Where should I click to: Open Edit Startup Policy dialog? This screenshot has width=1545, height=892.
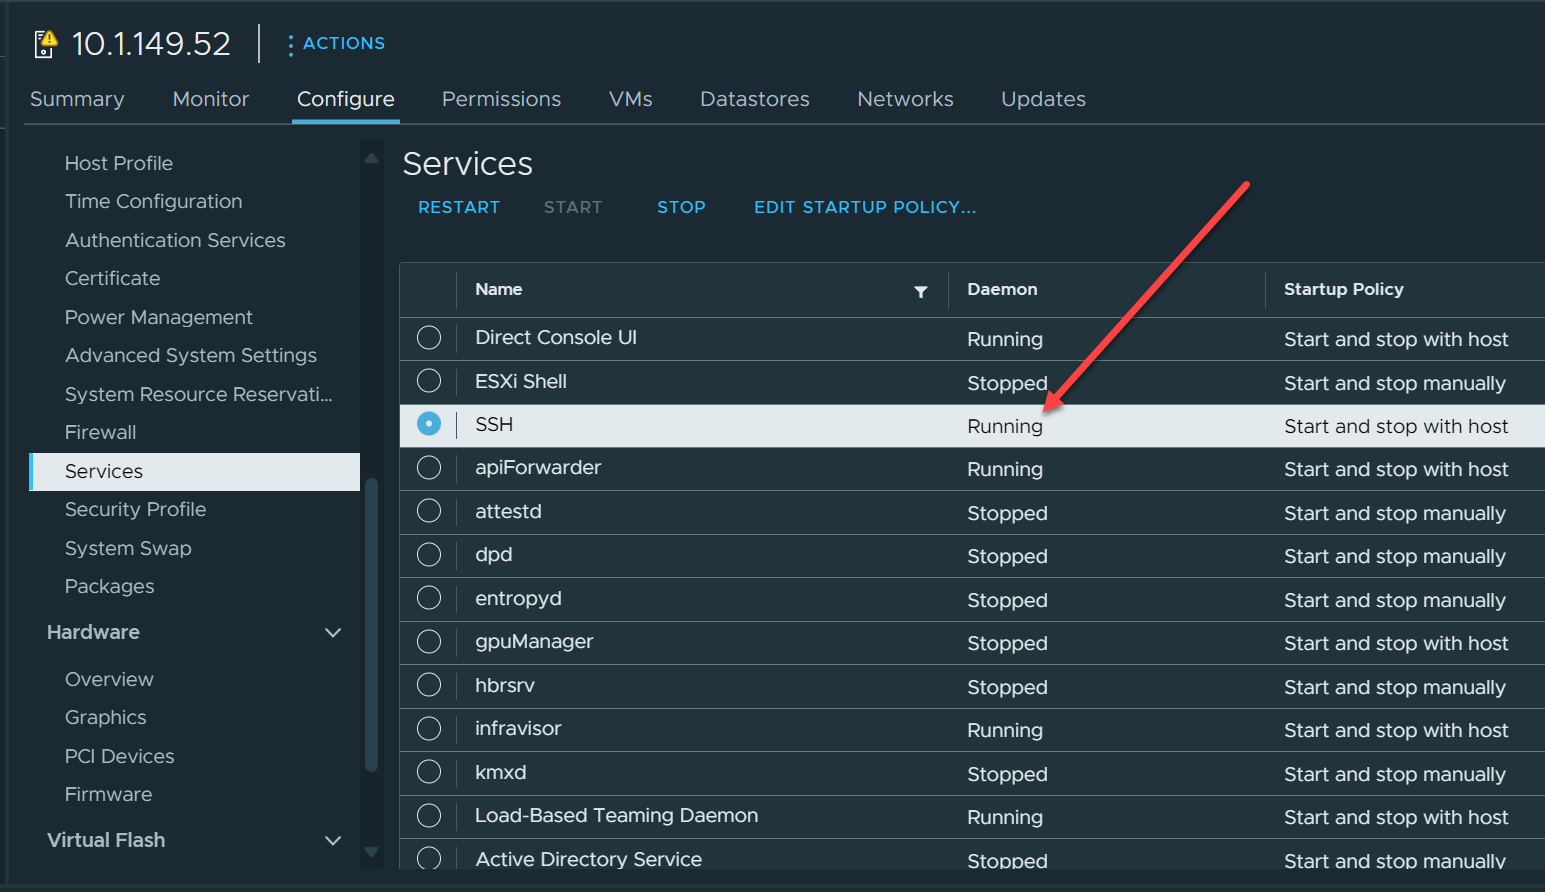[864, 207]
